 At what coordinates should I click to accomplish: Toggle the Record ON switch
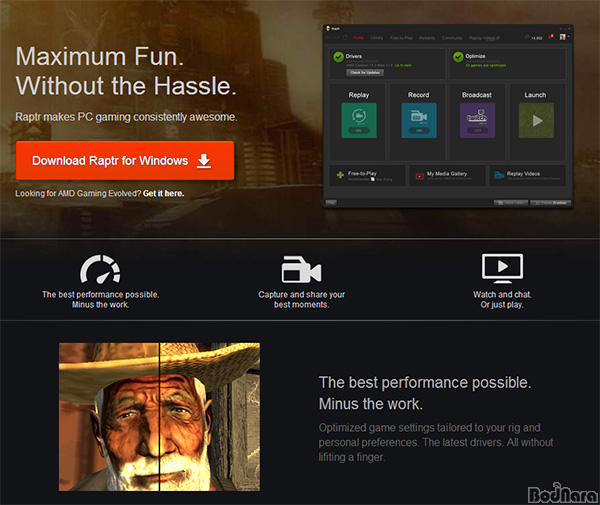tap(419, 131)
